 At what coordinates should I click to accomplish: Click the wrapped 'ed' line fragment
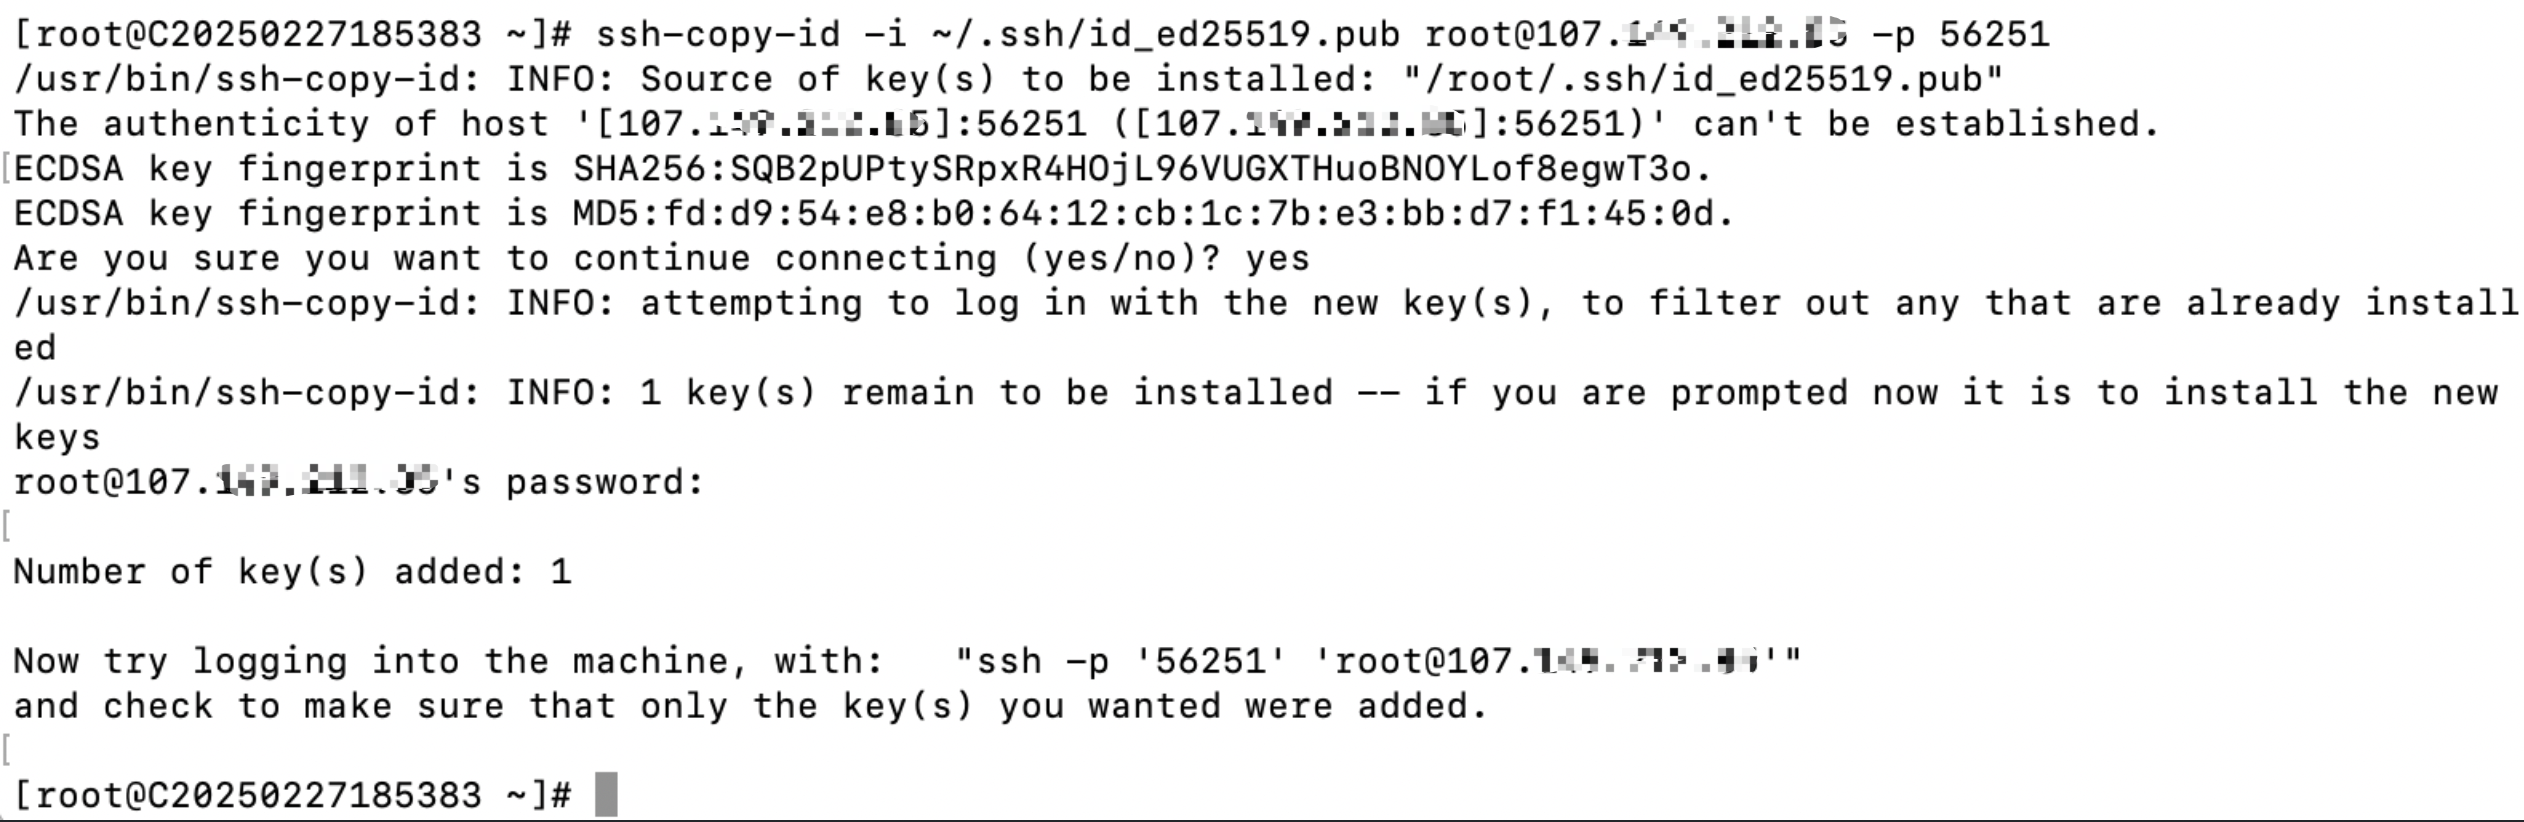[35, 349]
